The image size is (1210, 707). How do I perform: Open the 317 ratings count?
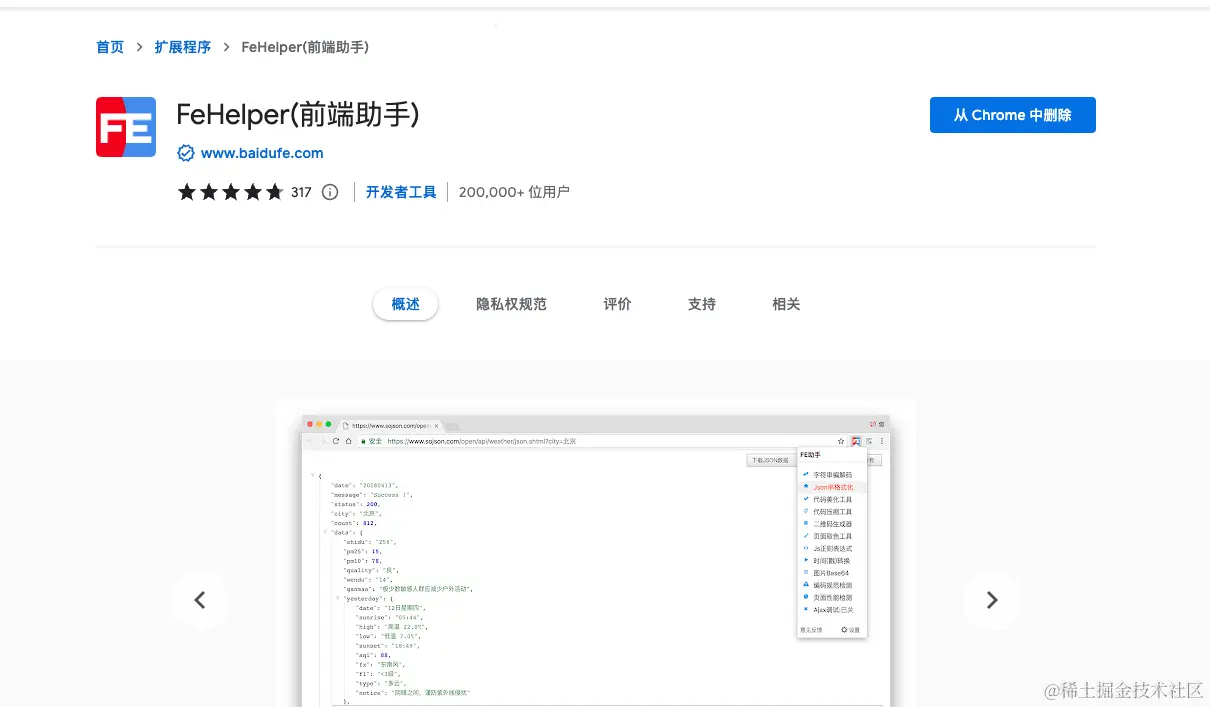(301, 192)
